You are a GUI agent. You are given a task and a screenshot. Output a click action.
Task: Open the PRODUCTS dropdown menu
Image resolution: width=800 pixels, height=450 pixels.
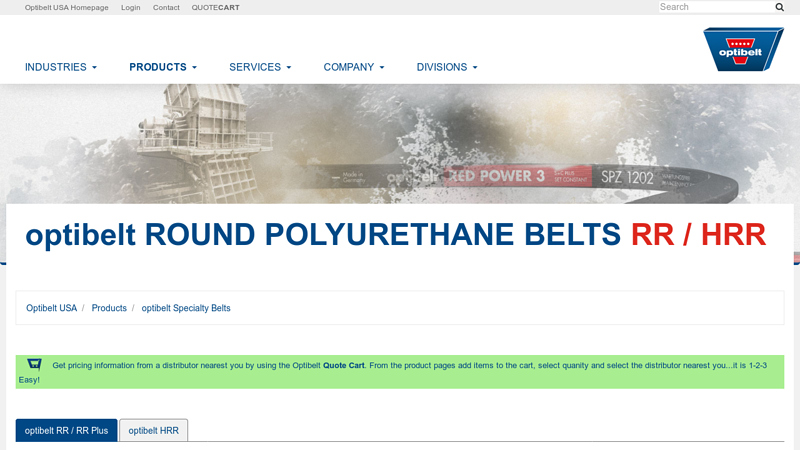coord(163,67)
